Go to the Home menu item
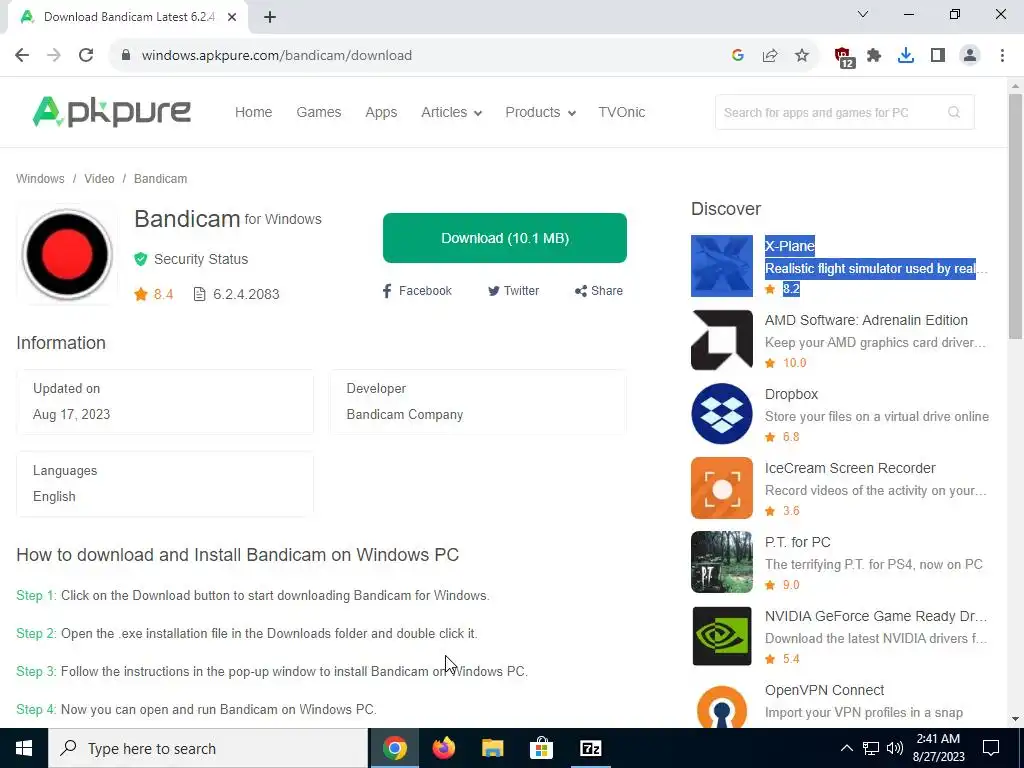This screenshot has height=768, width=1024. point(253,112)
